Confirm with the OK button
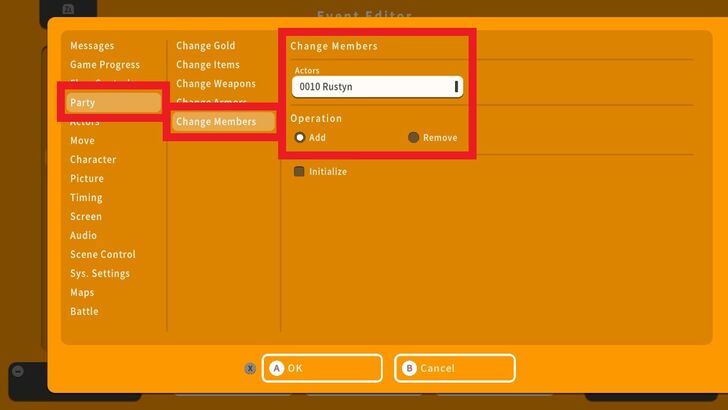Viewport: 728px width, 410px height. tap(322, 368)
